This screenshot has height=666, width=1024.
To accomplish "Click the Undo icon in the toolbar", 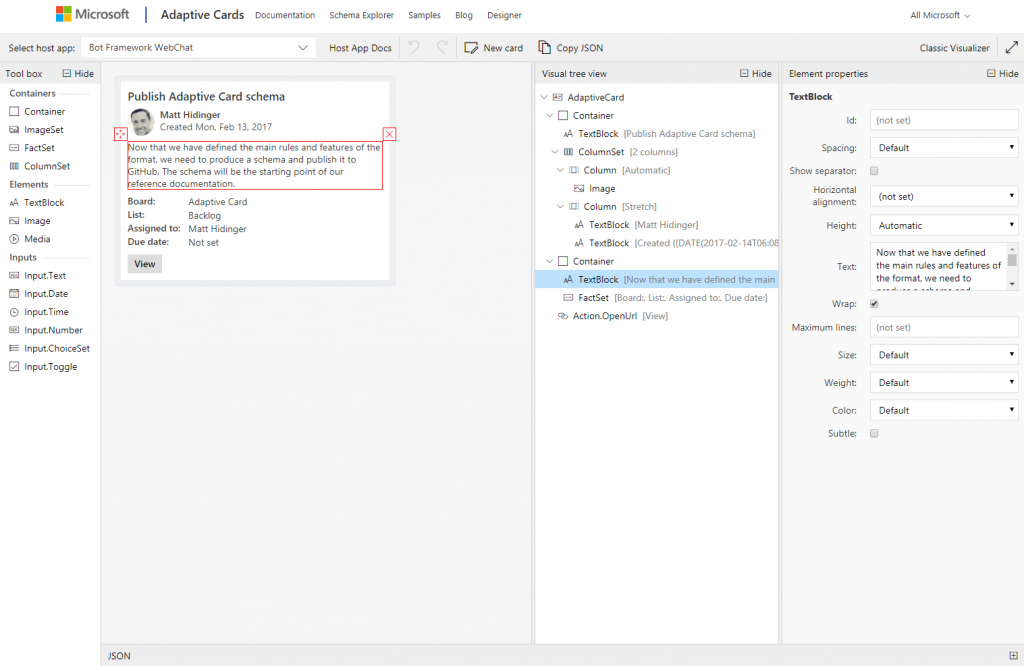I will (413, 47).
